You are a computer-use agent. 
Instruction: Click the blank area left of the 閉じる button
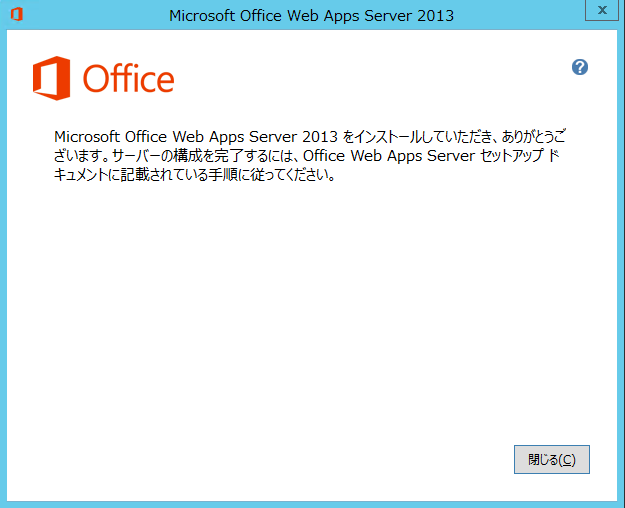point(300,459)
